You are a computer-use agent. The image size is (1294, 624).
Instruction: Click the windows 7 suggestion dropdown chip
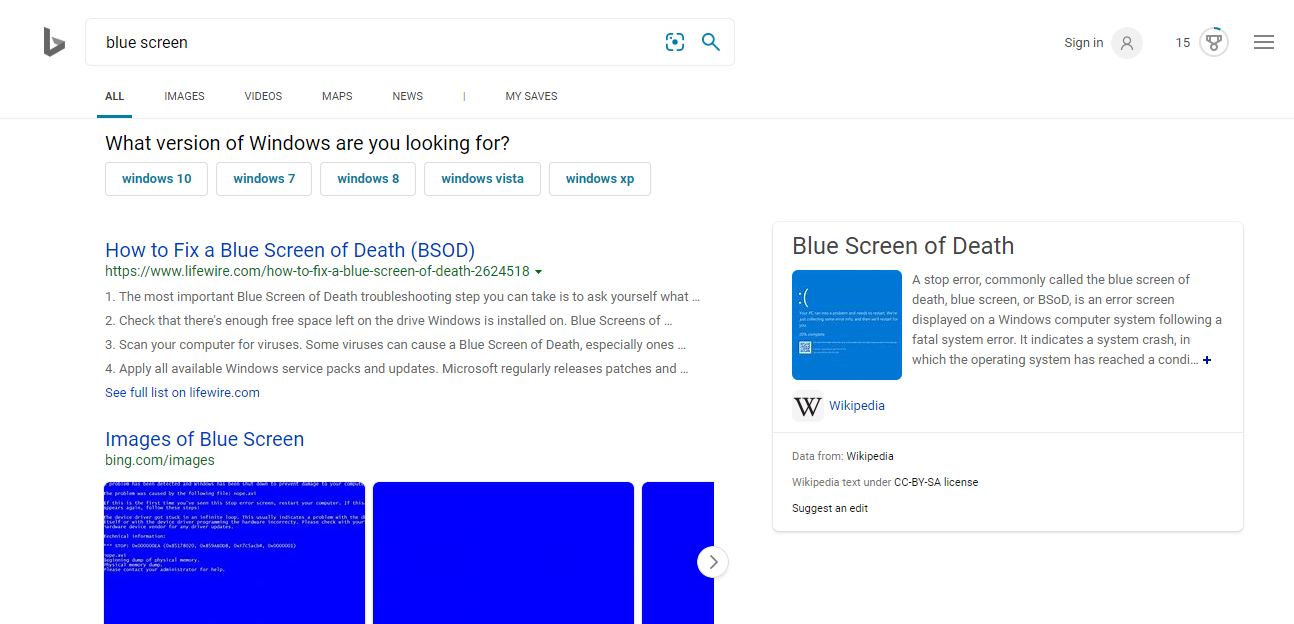(263, 178)
